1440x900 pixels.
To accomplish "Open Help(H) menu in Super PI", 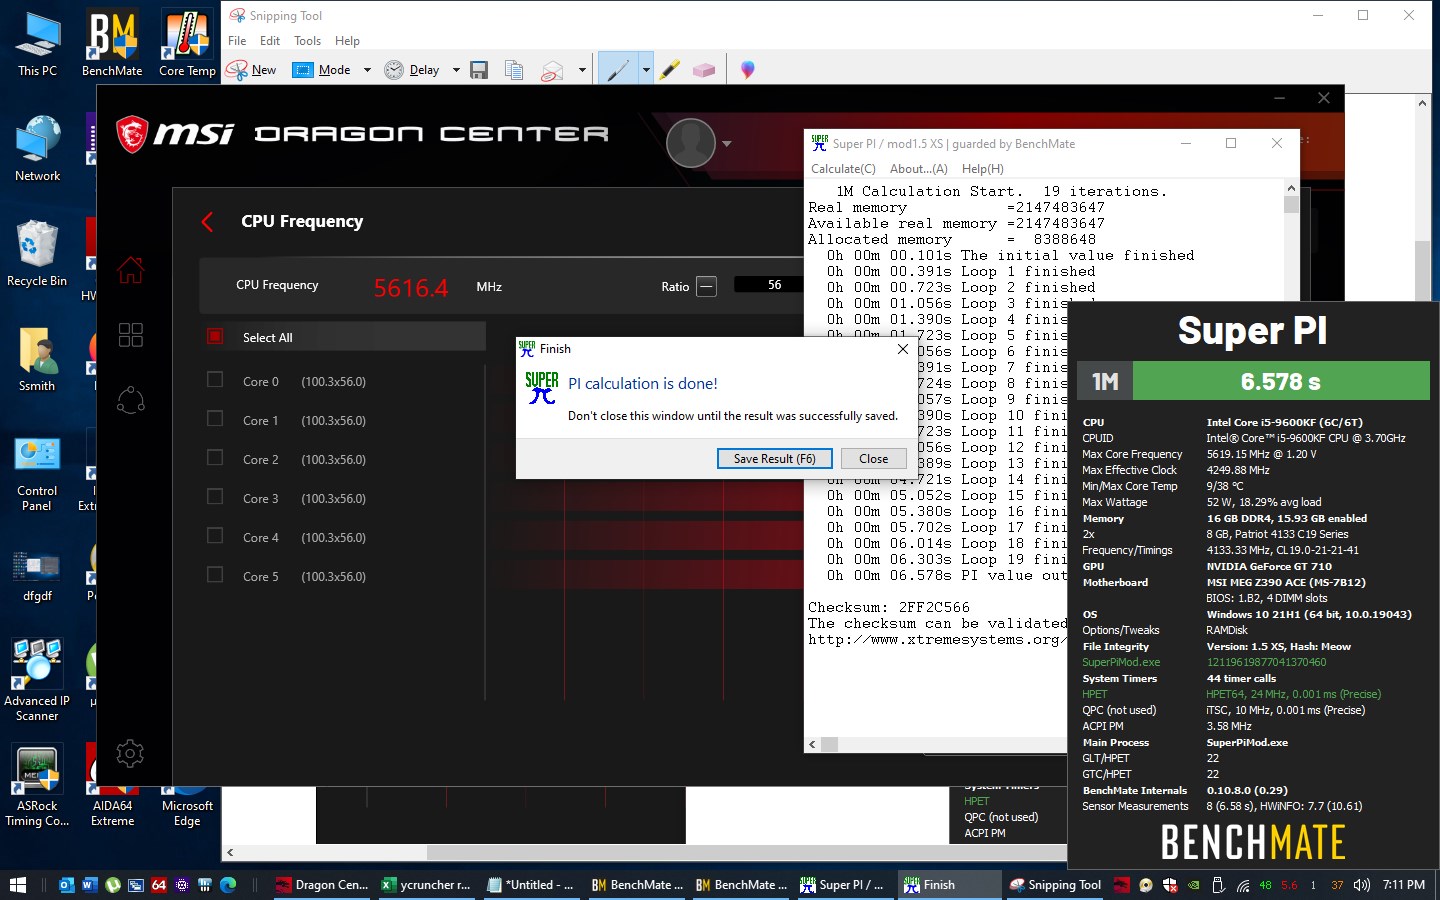I will [x=982, y=169].
